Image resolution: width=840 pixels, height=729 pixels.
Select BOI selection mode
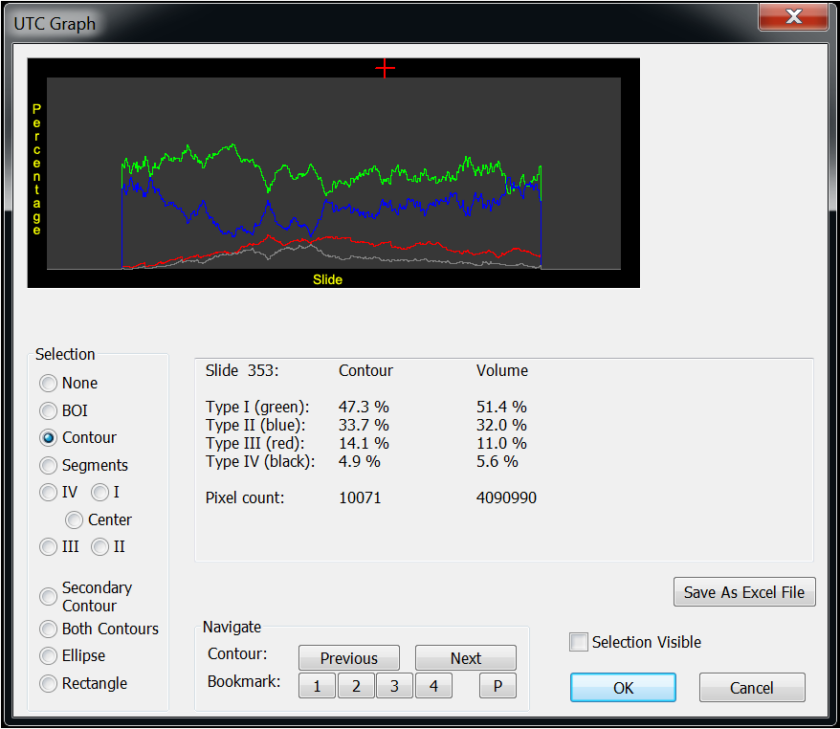pos(48,410)
